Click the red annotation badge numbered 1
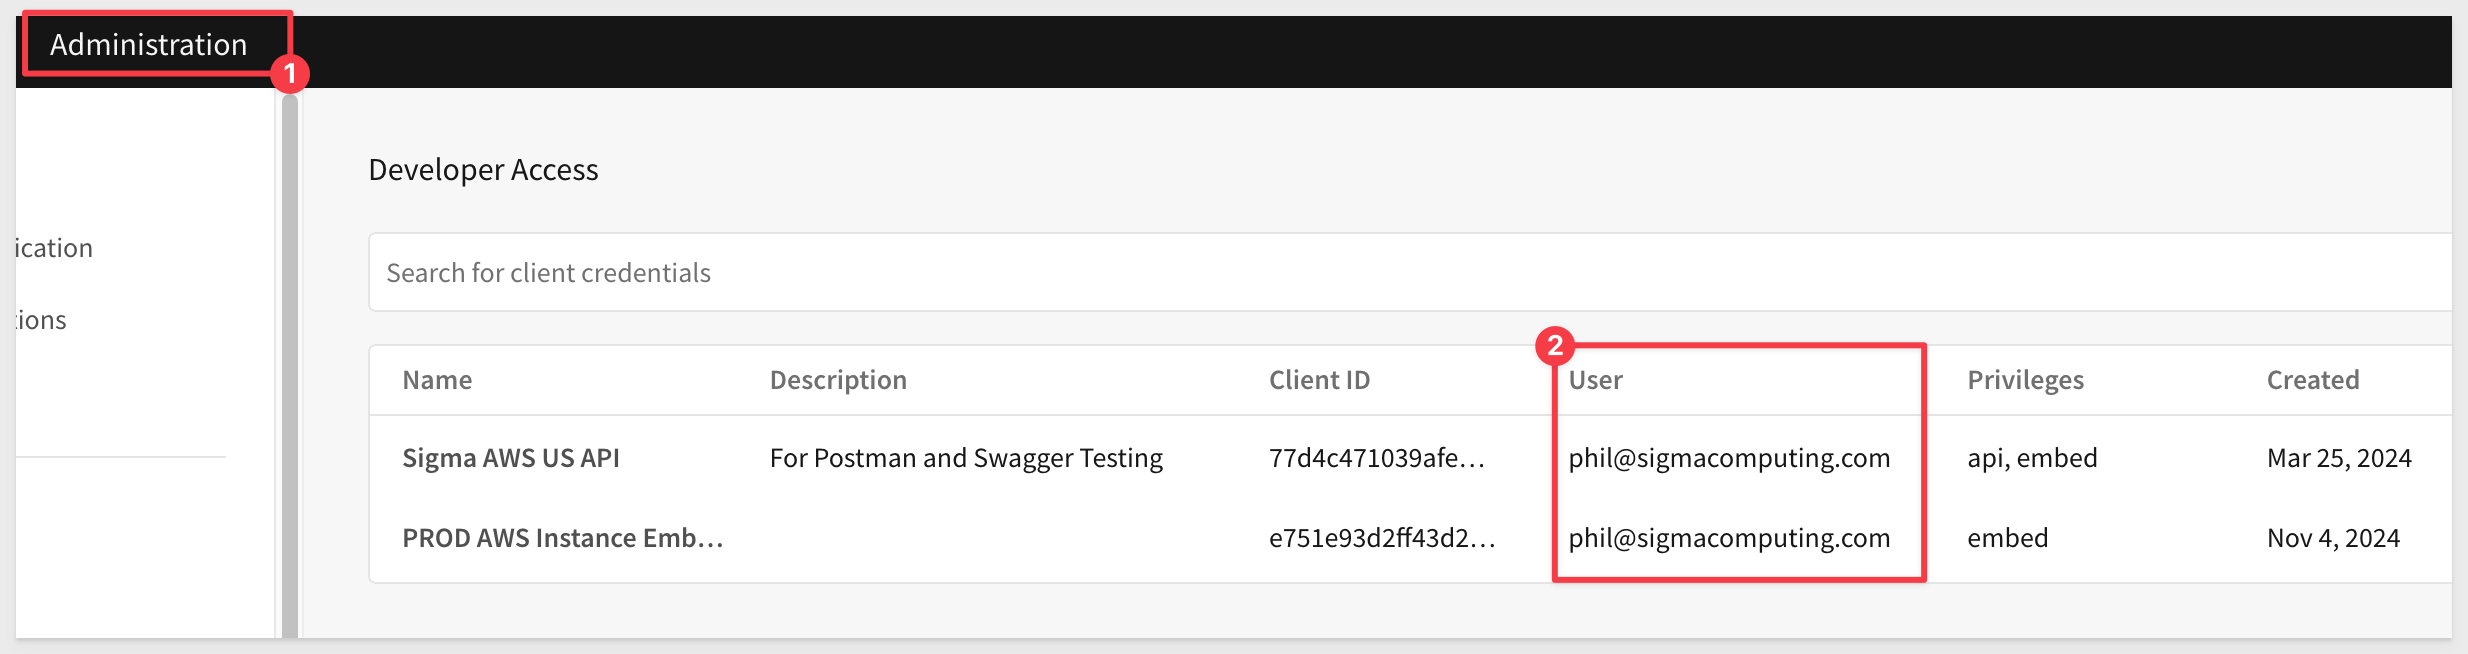 290,74
